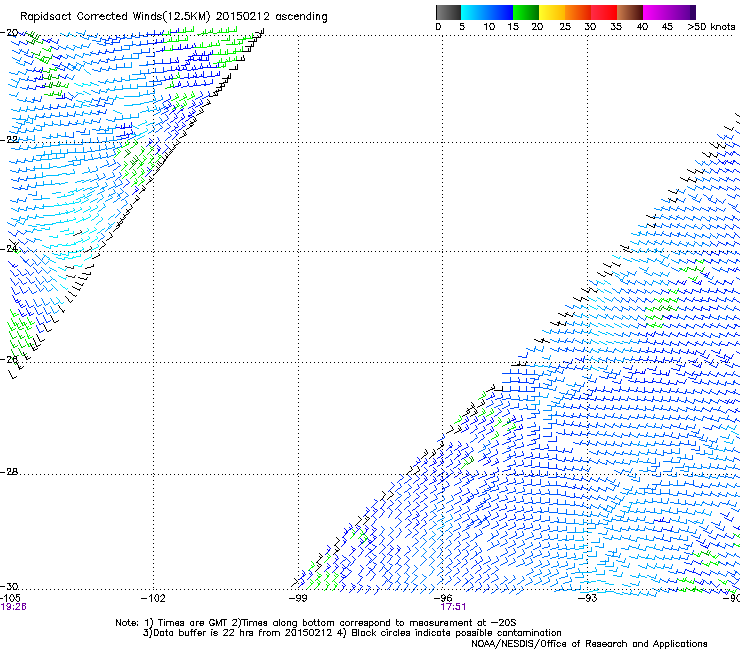740x650 pixels.
Task: Click the legend tick label '45'
Action: [x=667, y=27]
